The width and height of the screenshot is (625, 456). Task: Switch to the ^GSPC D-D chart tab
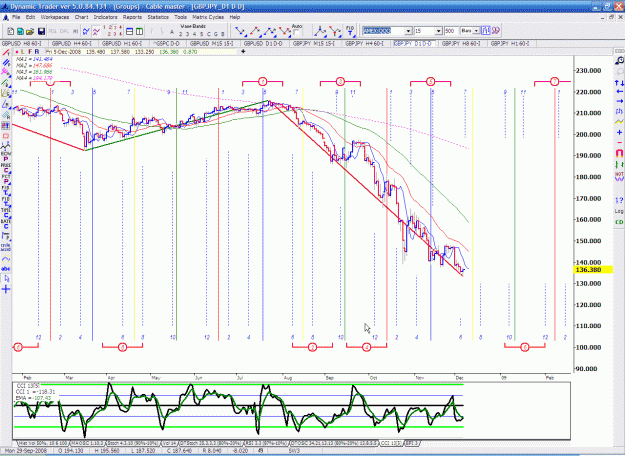166,43
